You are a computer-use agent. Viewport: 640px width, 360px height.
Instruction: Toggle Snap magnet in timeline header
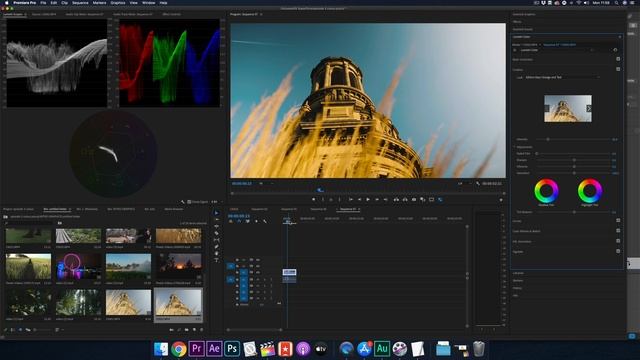pos(239,221)
